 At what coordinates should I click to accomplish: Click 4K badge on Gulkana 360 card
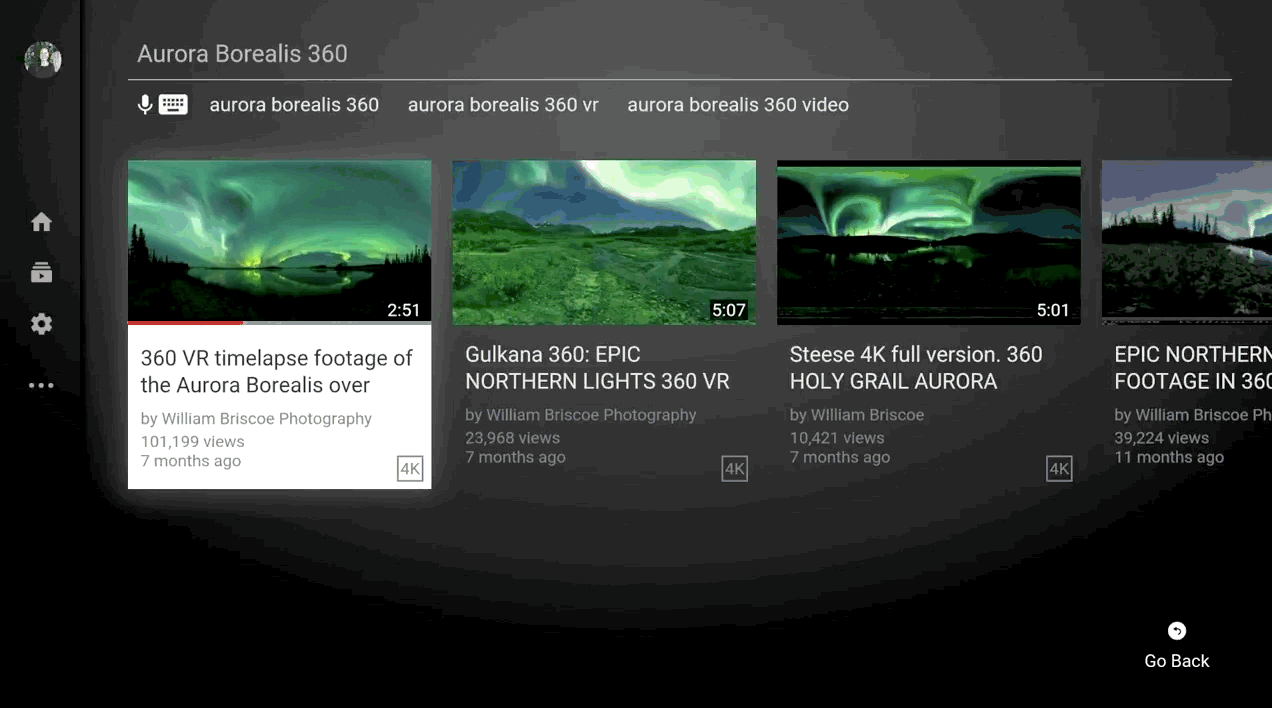(x=735, y=469)
